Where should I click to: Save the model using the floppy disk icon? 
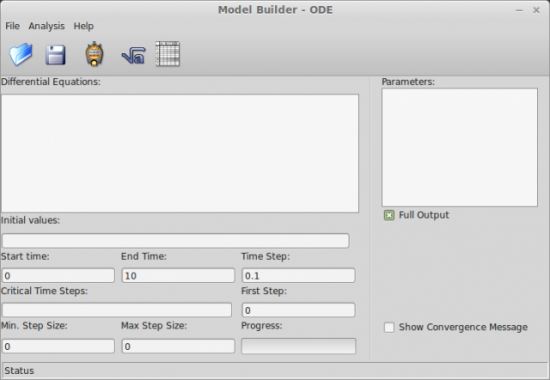click(x=55, y=55)
